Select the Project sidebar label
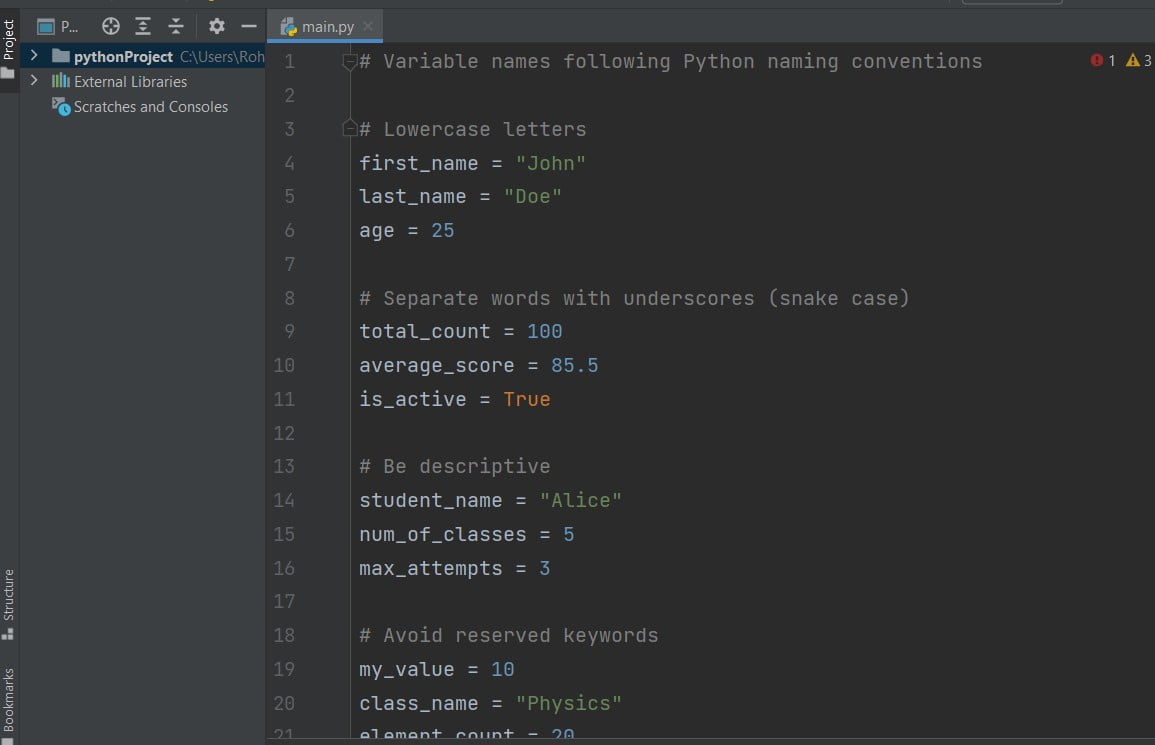The width and height of the screenshot is (1155, 745). click(9, 40)
